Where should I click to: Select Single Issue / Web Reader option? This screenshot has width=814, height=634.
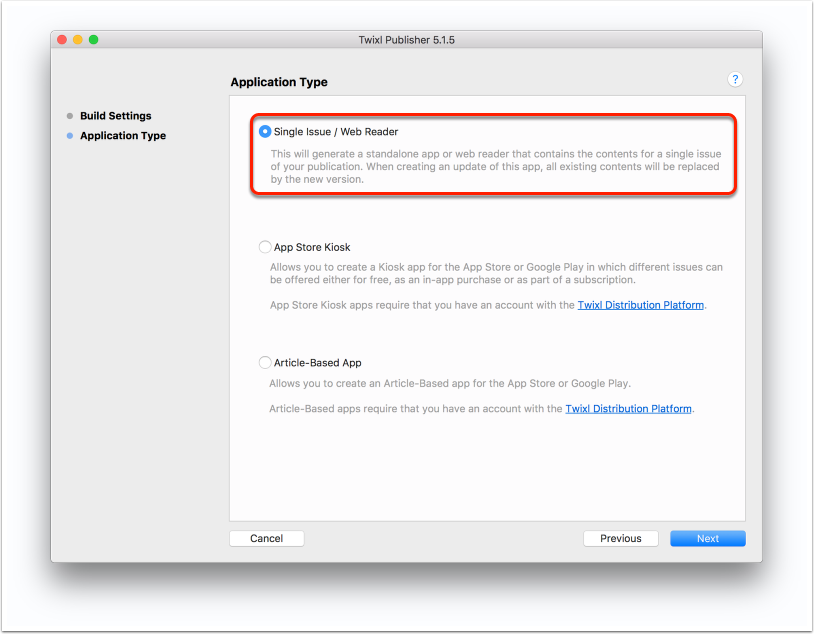[x=265, y=131]
